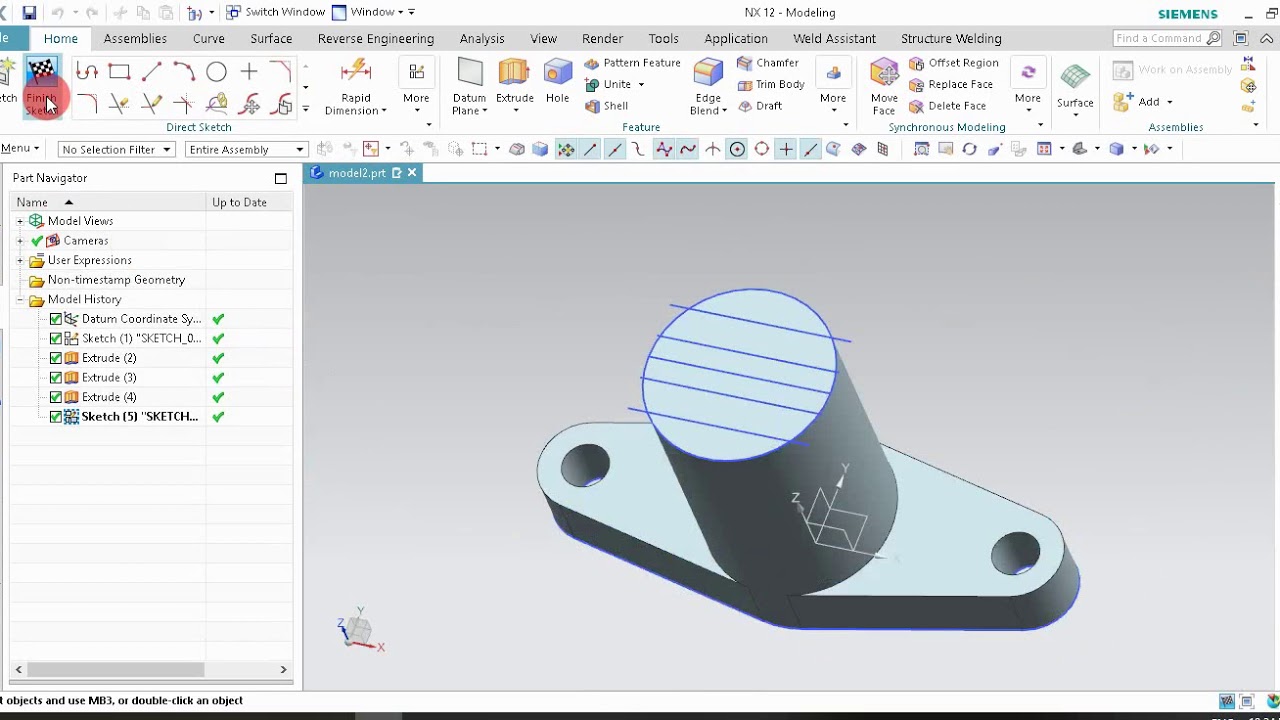Click the Finish Sketch icon
1280x720 pixels.
click(x=41, y=74)
